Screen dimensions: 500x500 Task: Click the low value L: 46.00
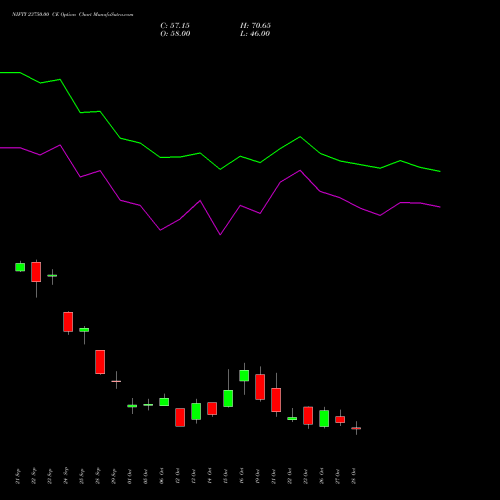(x=255, y=34)
